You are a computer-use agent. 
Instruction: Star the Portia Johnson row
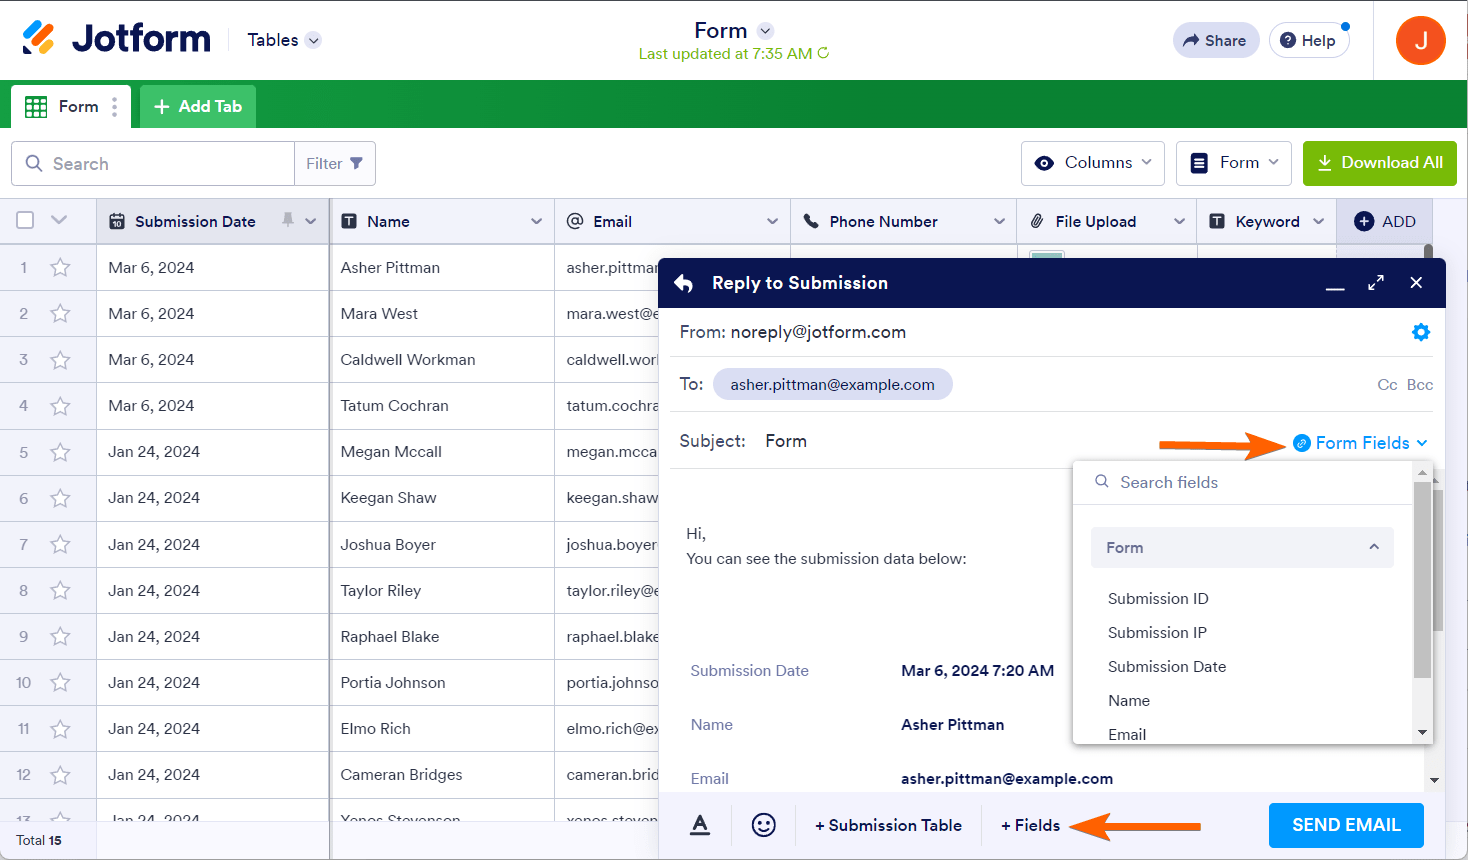click(x=61, y=682)
